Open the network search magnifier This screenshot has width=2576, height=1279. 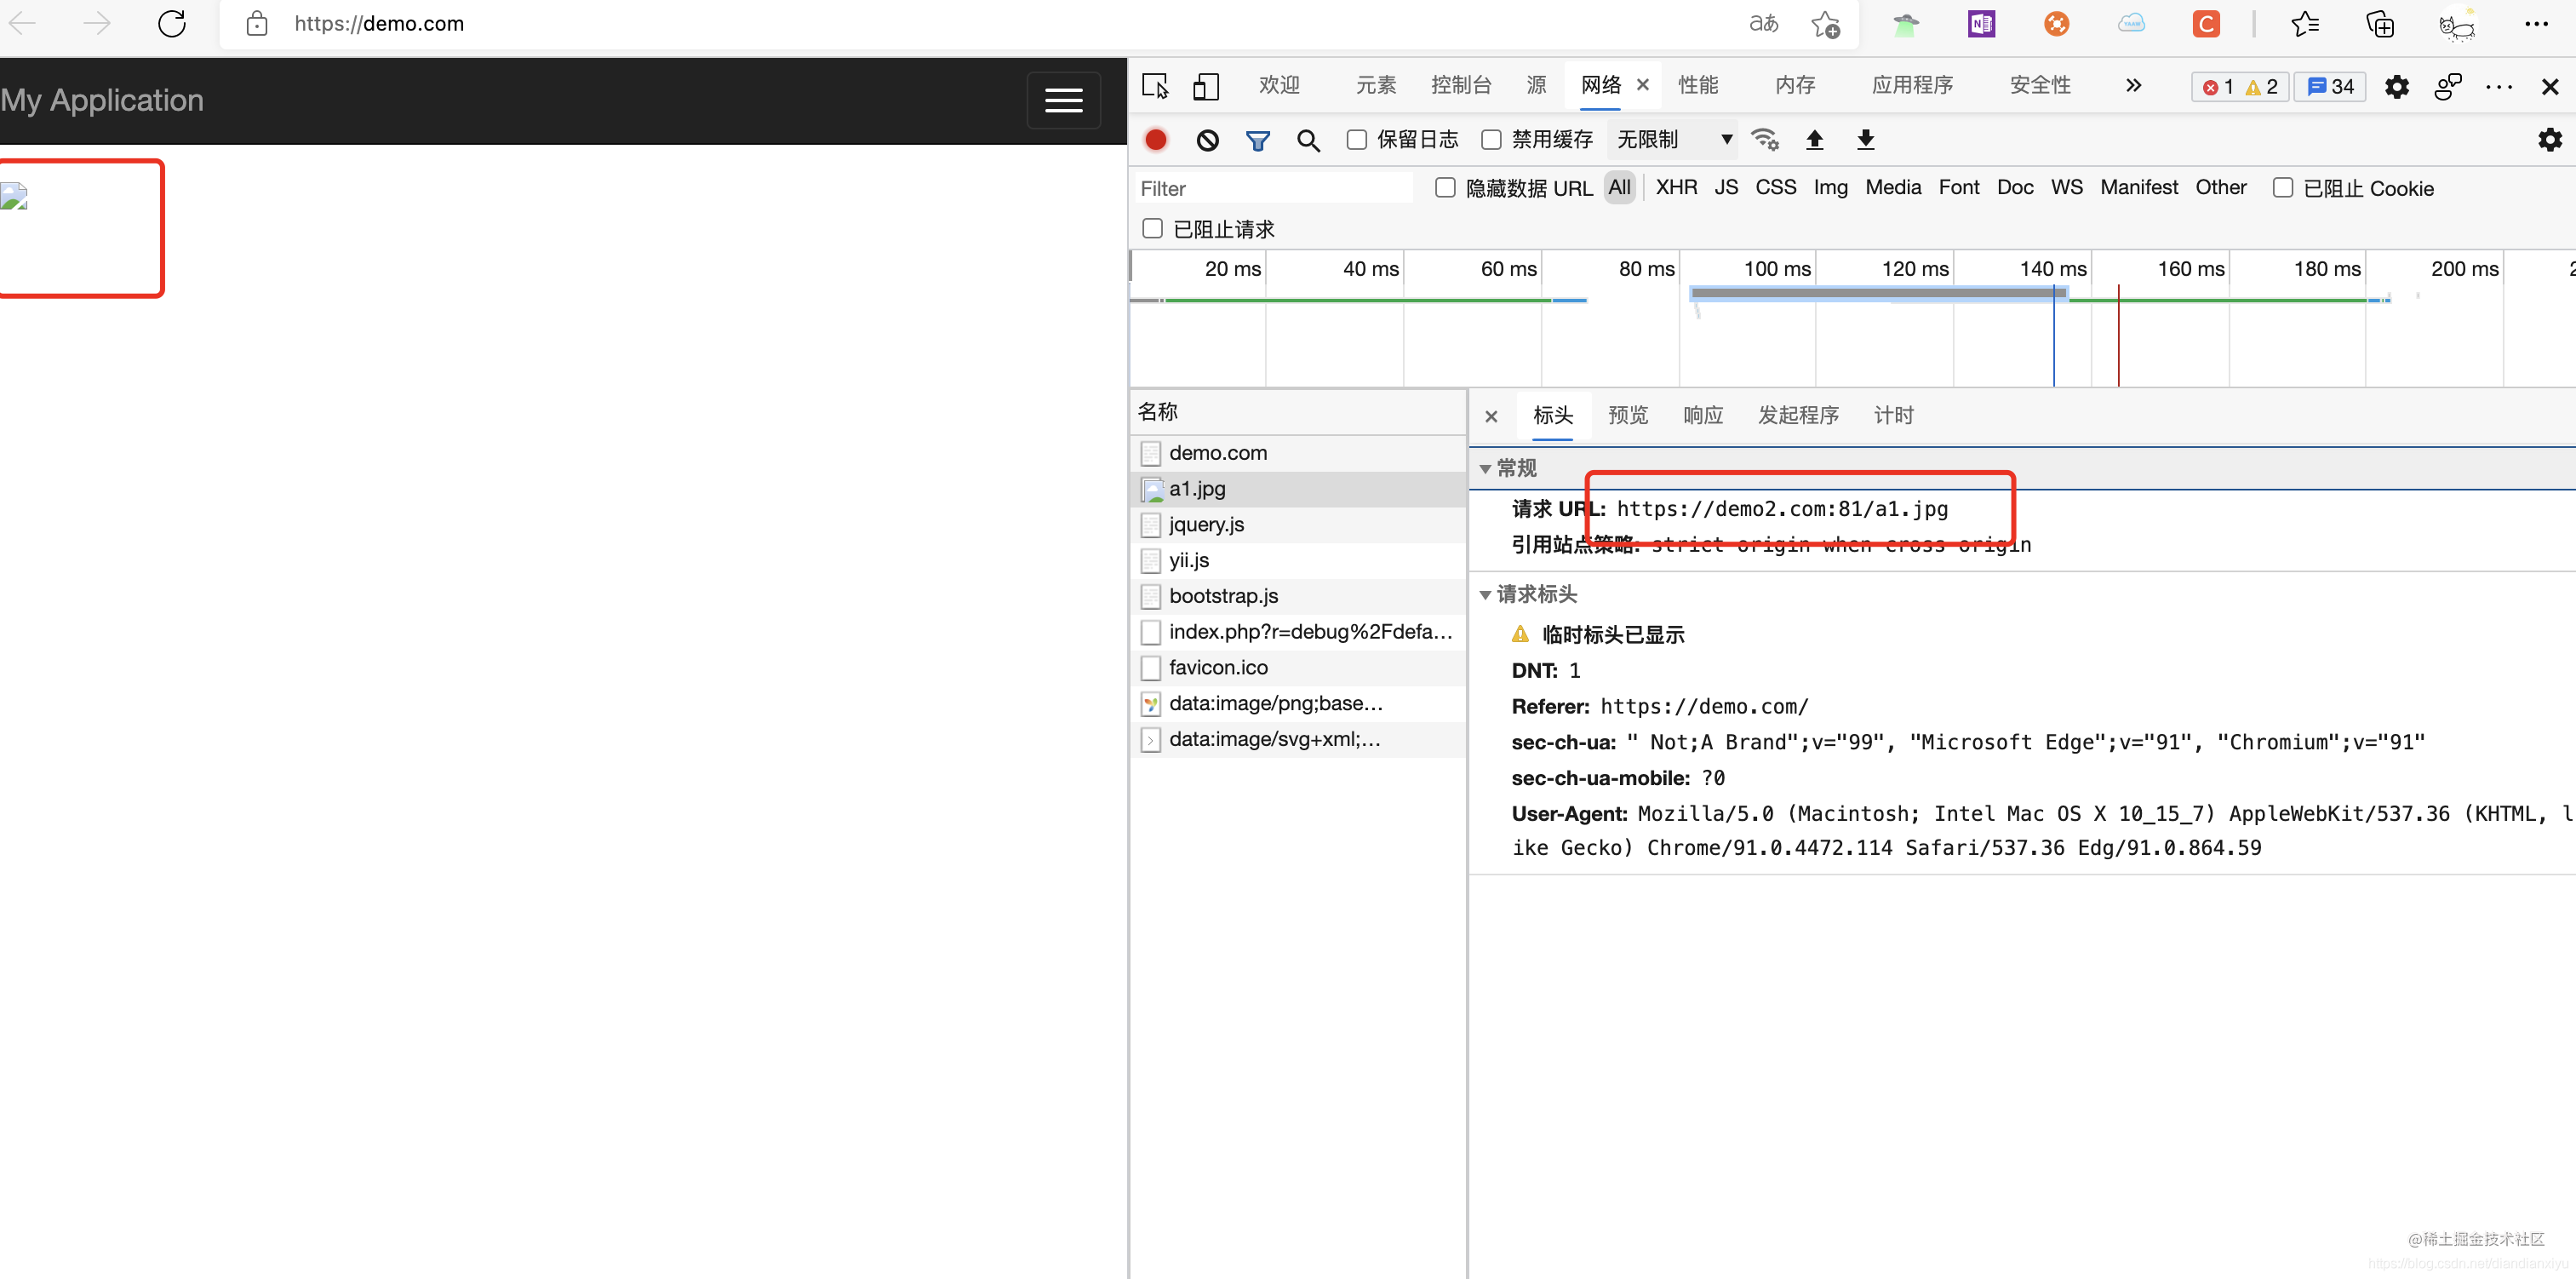coord(1308,140)
